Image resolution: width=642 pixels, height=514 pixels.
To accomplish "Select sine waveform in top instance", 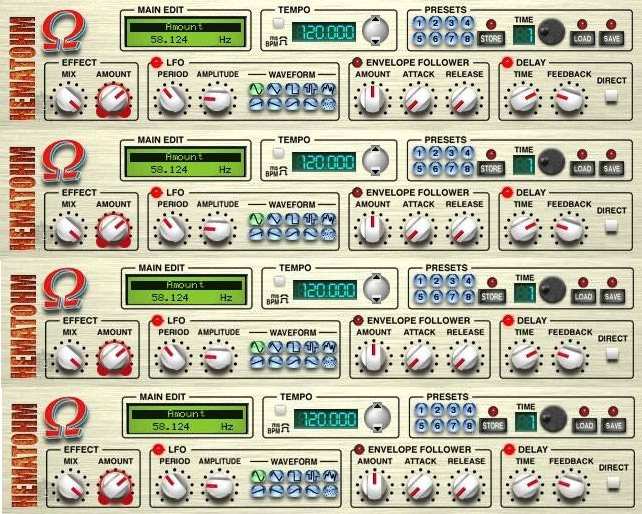I will (x=256, y=89).
